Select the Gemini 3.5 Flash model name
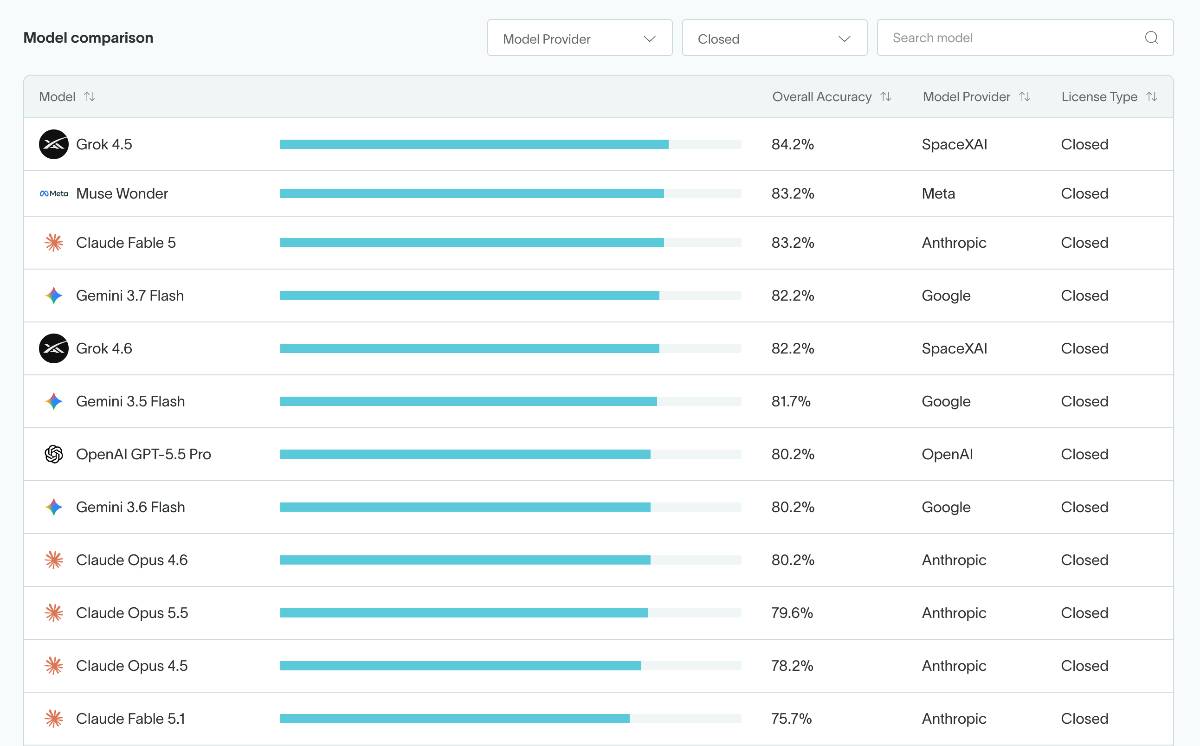The width and height of the screenshot is (1200, 746). coord(130,401)
